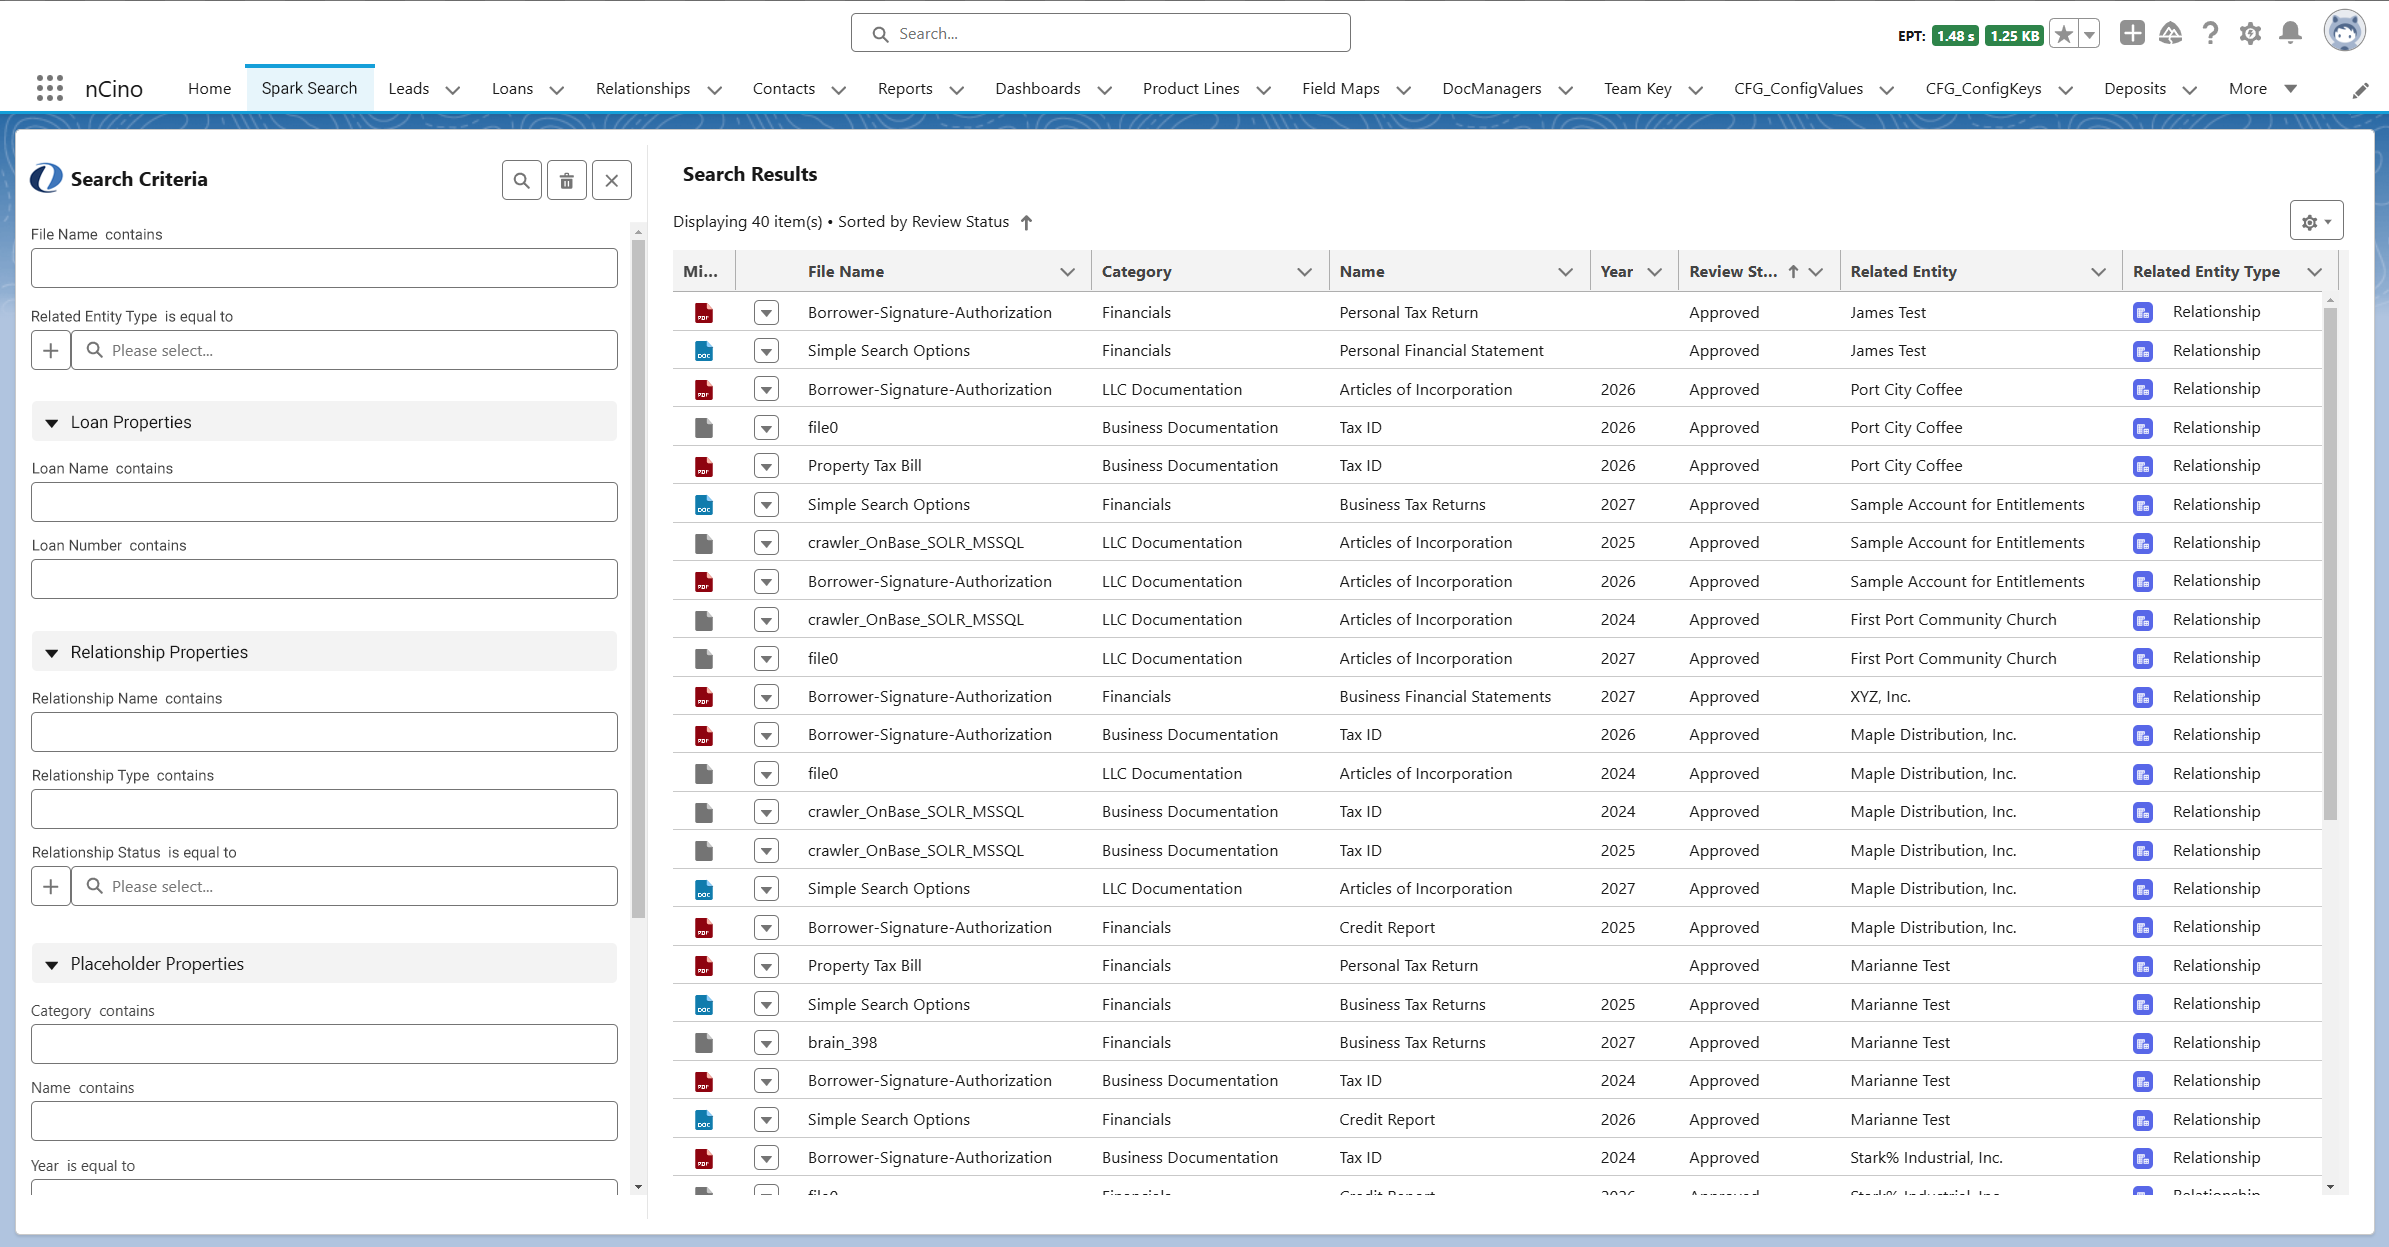Click the results scrollbar down arrow
2389x1247 pixels.
pyautogui.click(x=2330, y=1187)
